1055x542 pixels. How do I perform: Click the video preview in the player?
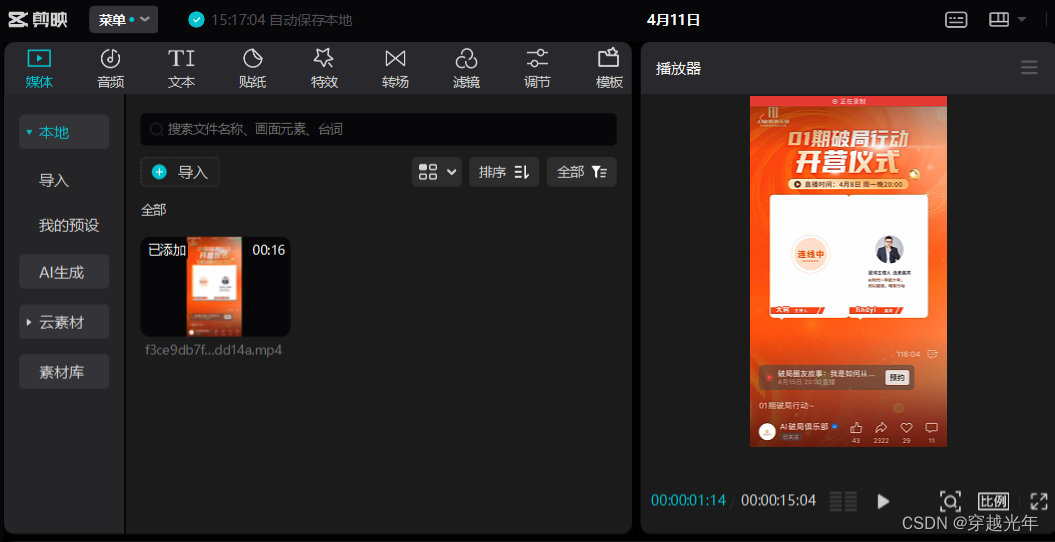tap(848, 271)
